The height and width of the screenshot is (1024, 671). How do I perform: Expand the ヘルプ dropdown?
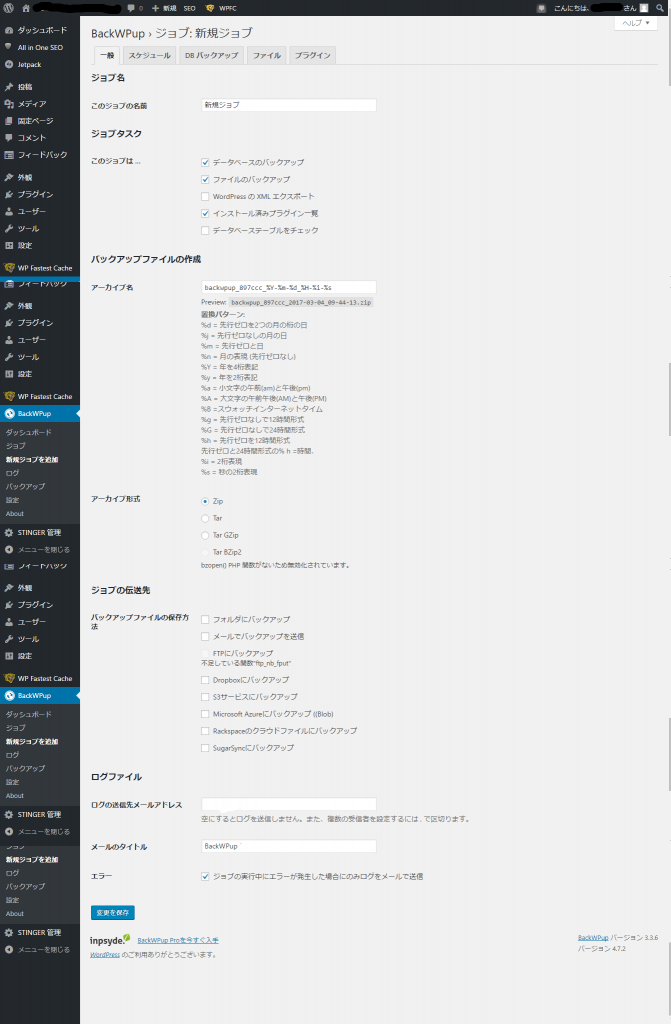(x=636, y=23)
